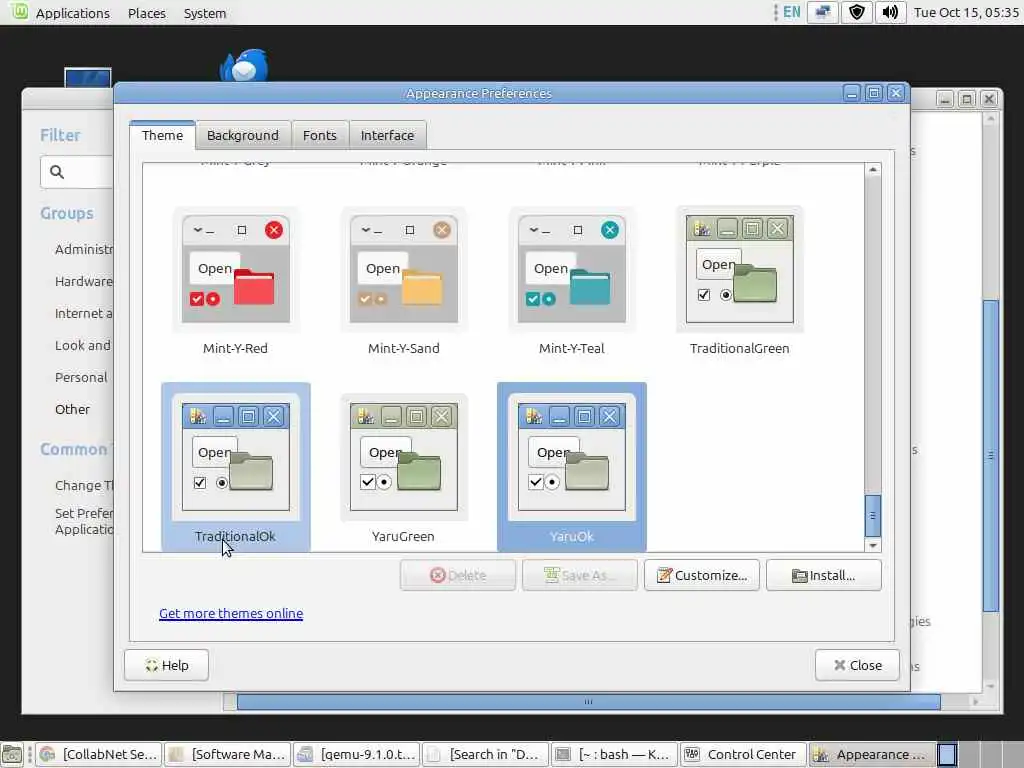Click Control Center vertical scrollbar handle
This screenshot has height=768, width=1024.
point(991,455)
